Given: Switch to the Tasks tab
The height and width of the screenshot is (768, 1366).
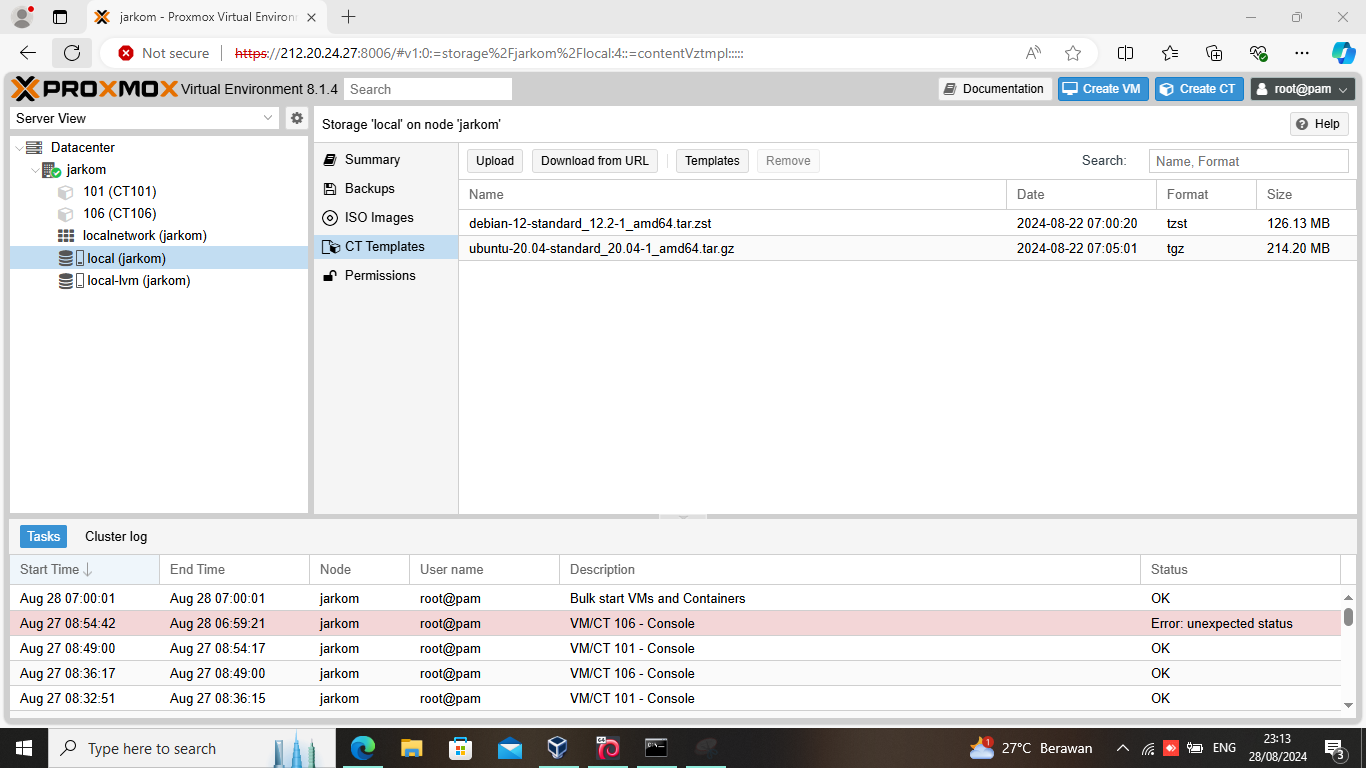Looking at the screenshot, I should (44, 537).
